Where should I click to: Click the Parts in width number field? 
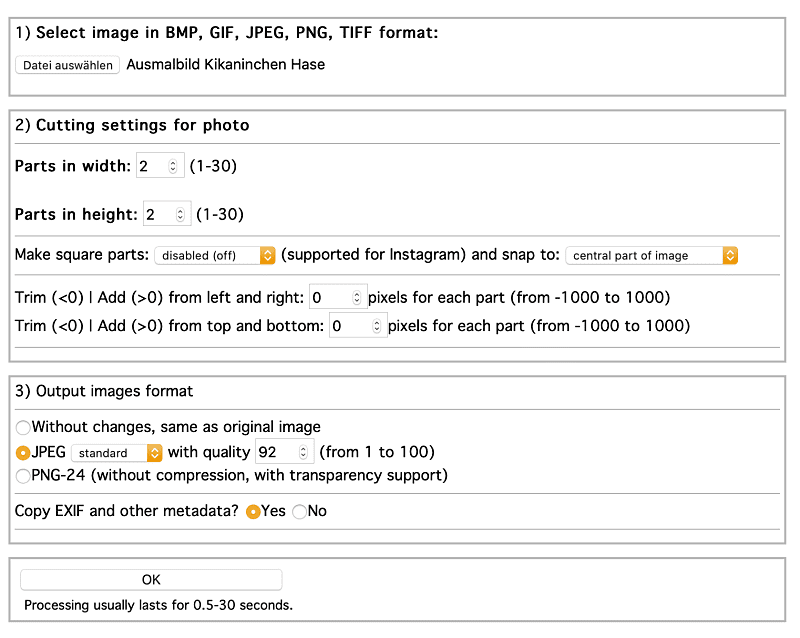coord(160,165)
